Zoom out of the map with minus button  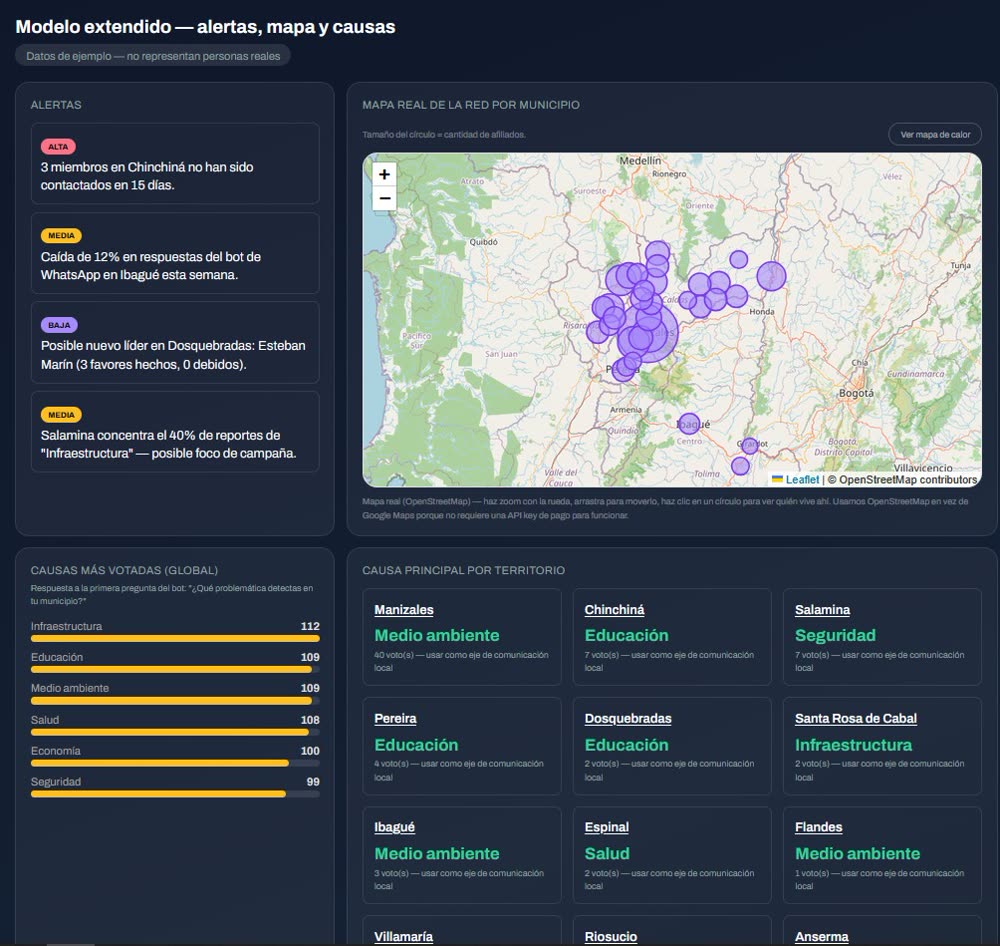pos(384,198)
